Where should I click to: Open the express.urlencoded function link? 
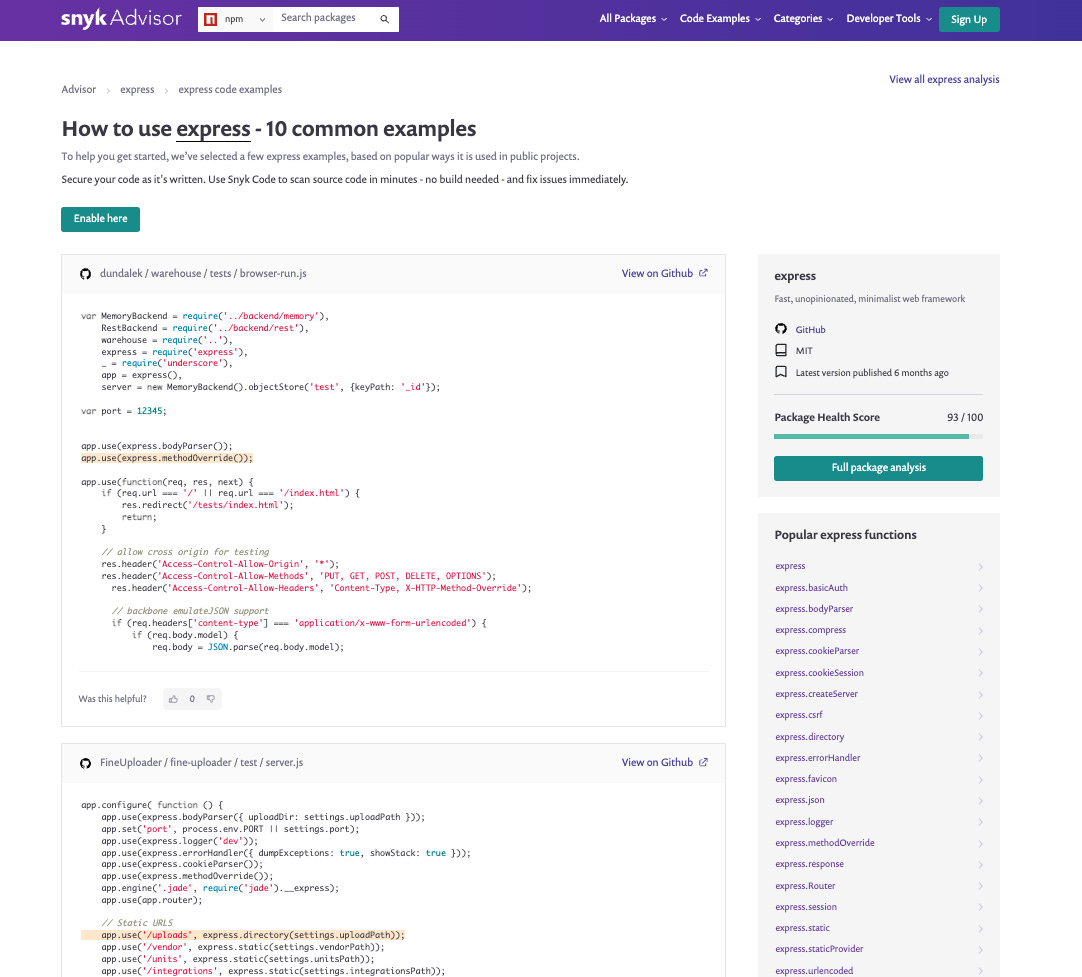point(814,971)
